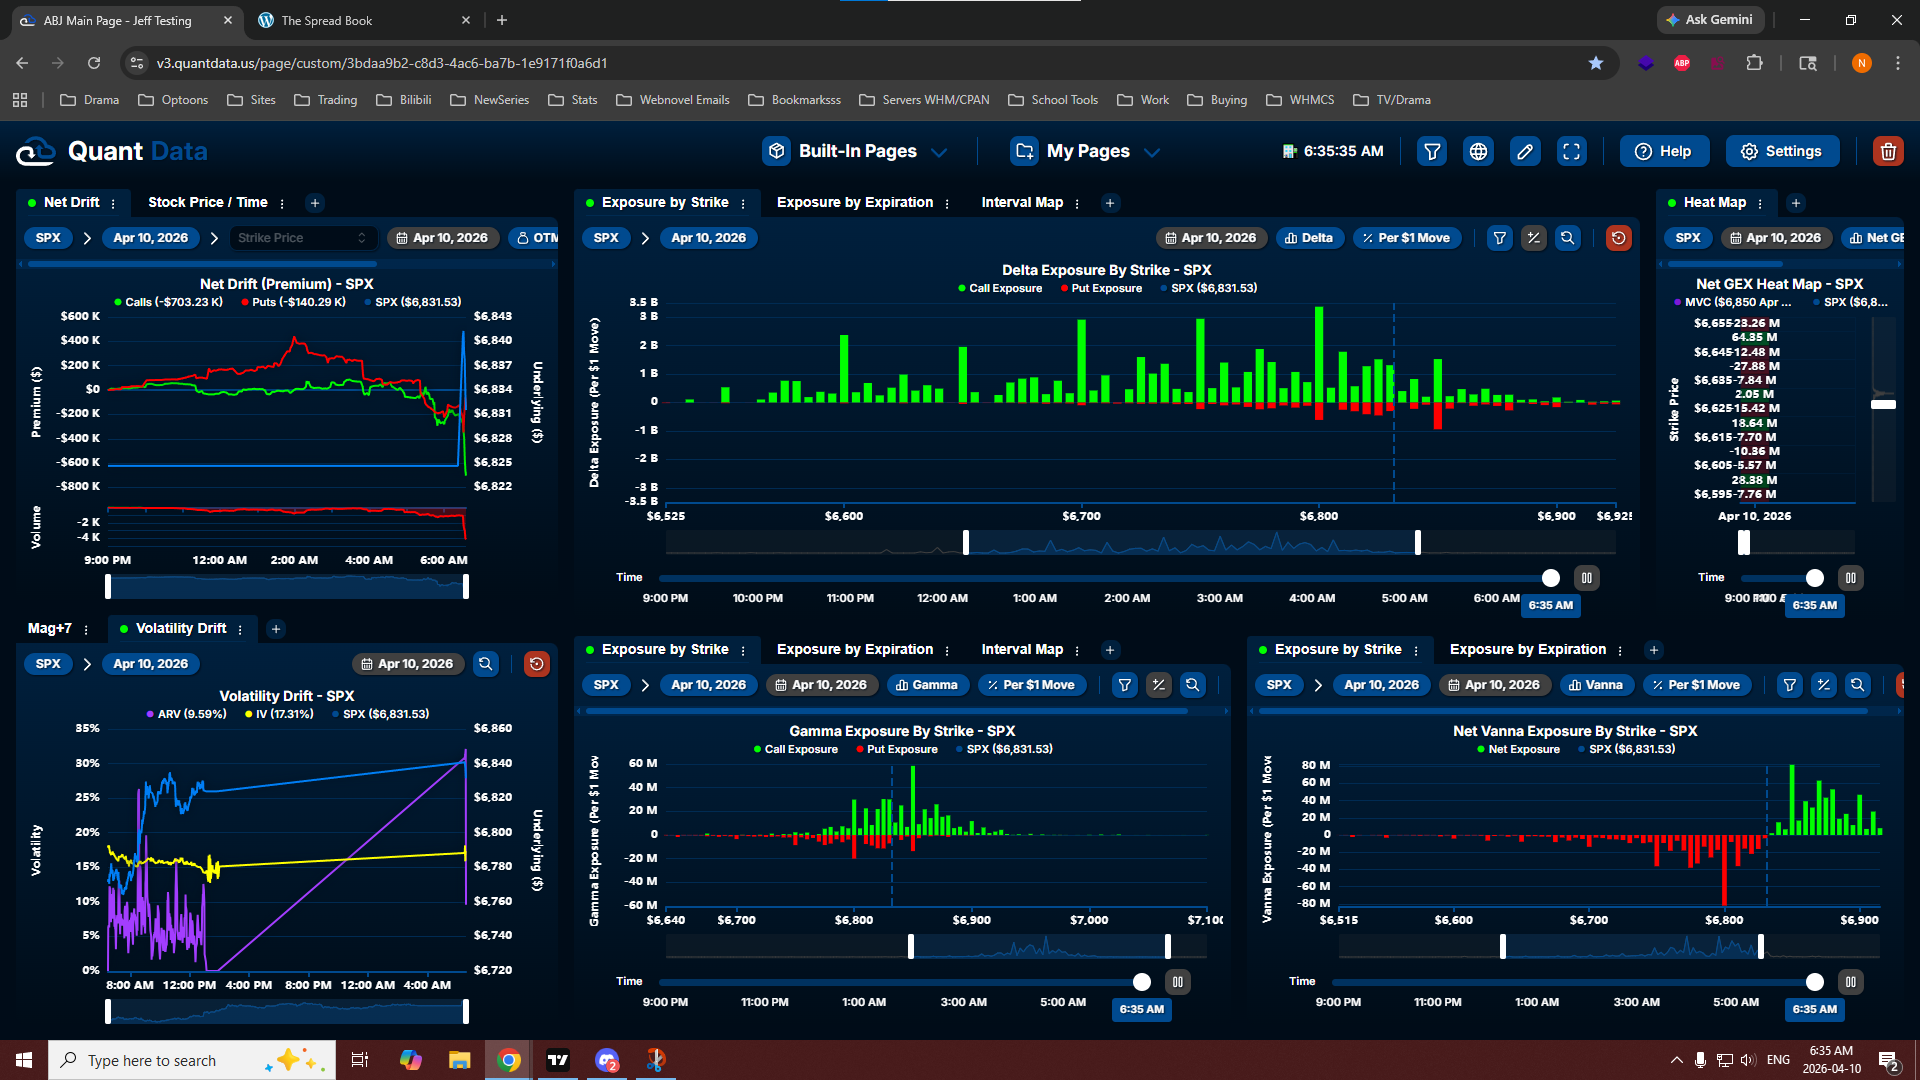Reset Delta Exposure chart with red icon

[x=1618, y=238]
